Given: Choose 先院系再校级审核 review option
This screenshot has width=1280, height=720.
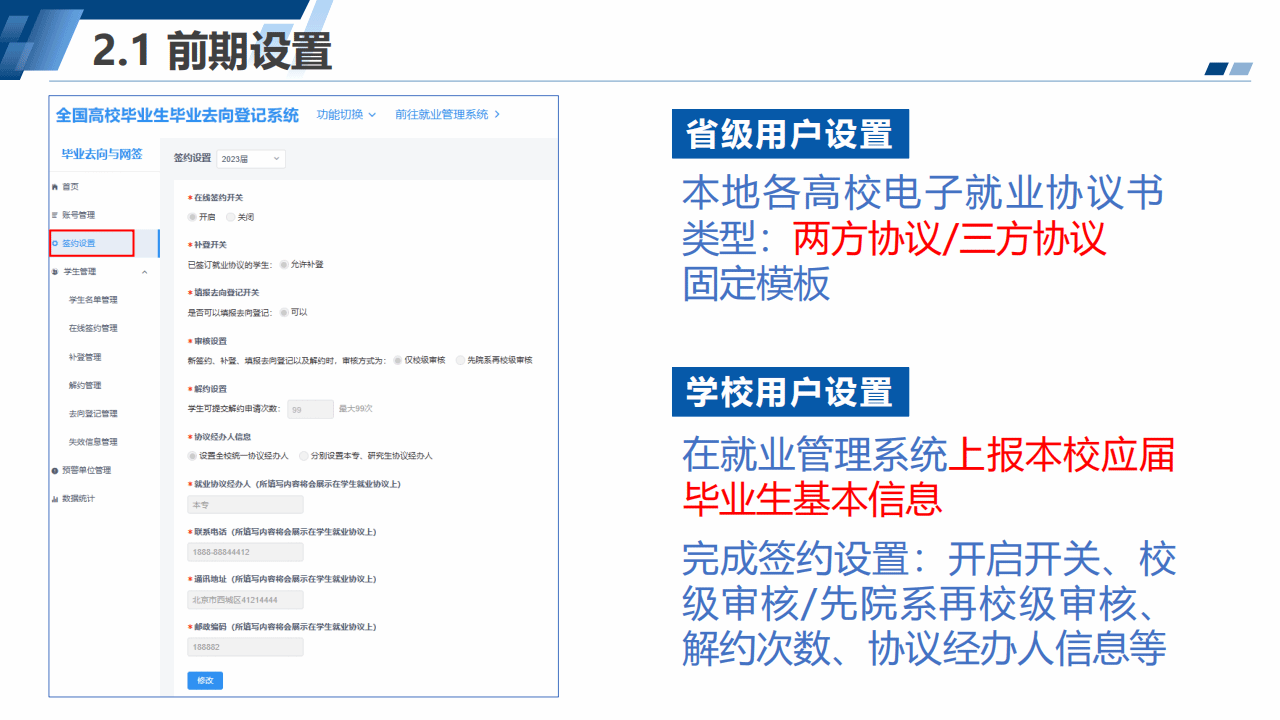Looking at the screenshot, I should pos(460,360).
